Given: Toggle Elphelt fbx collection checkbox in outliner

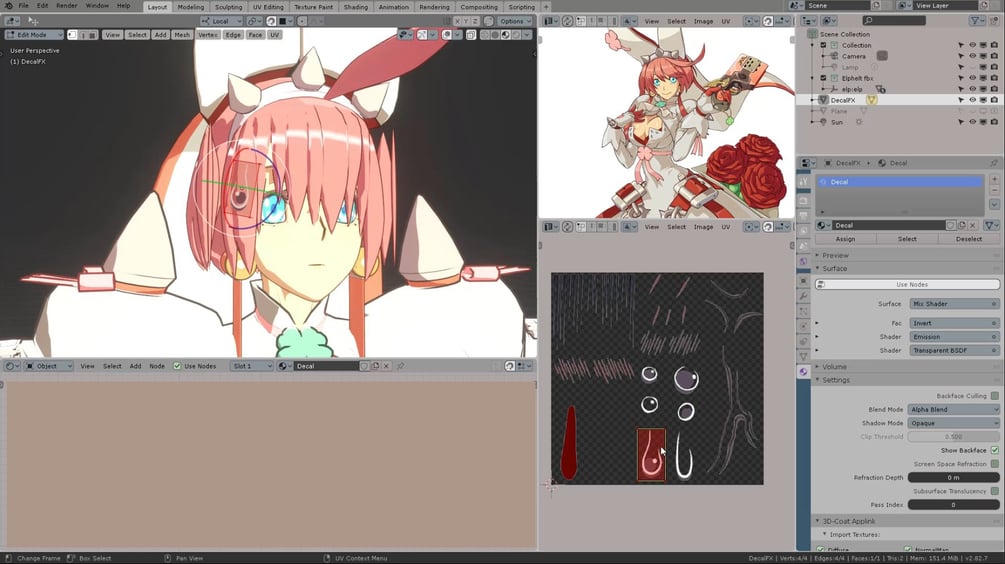Looking at the screenshot, I should click(x=824, y=78).
